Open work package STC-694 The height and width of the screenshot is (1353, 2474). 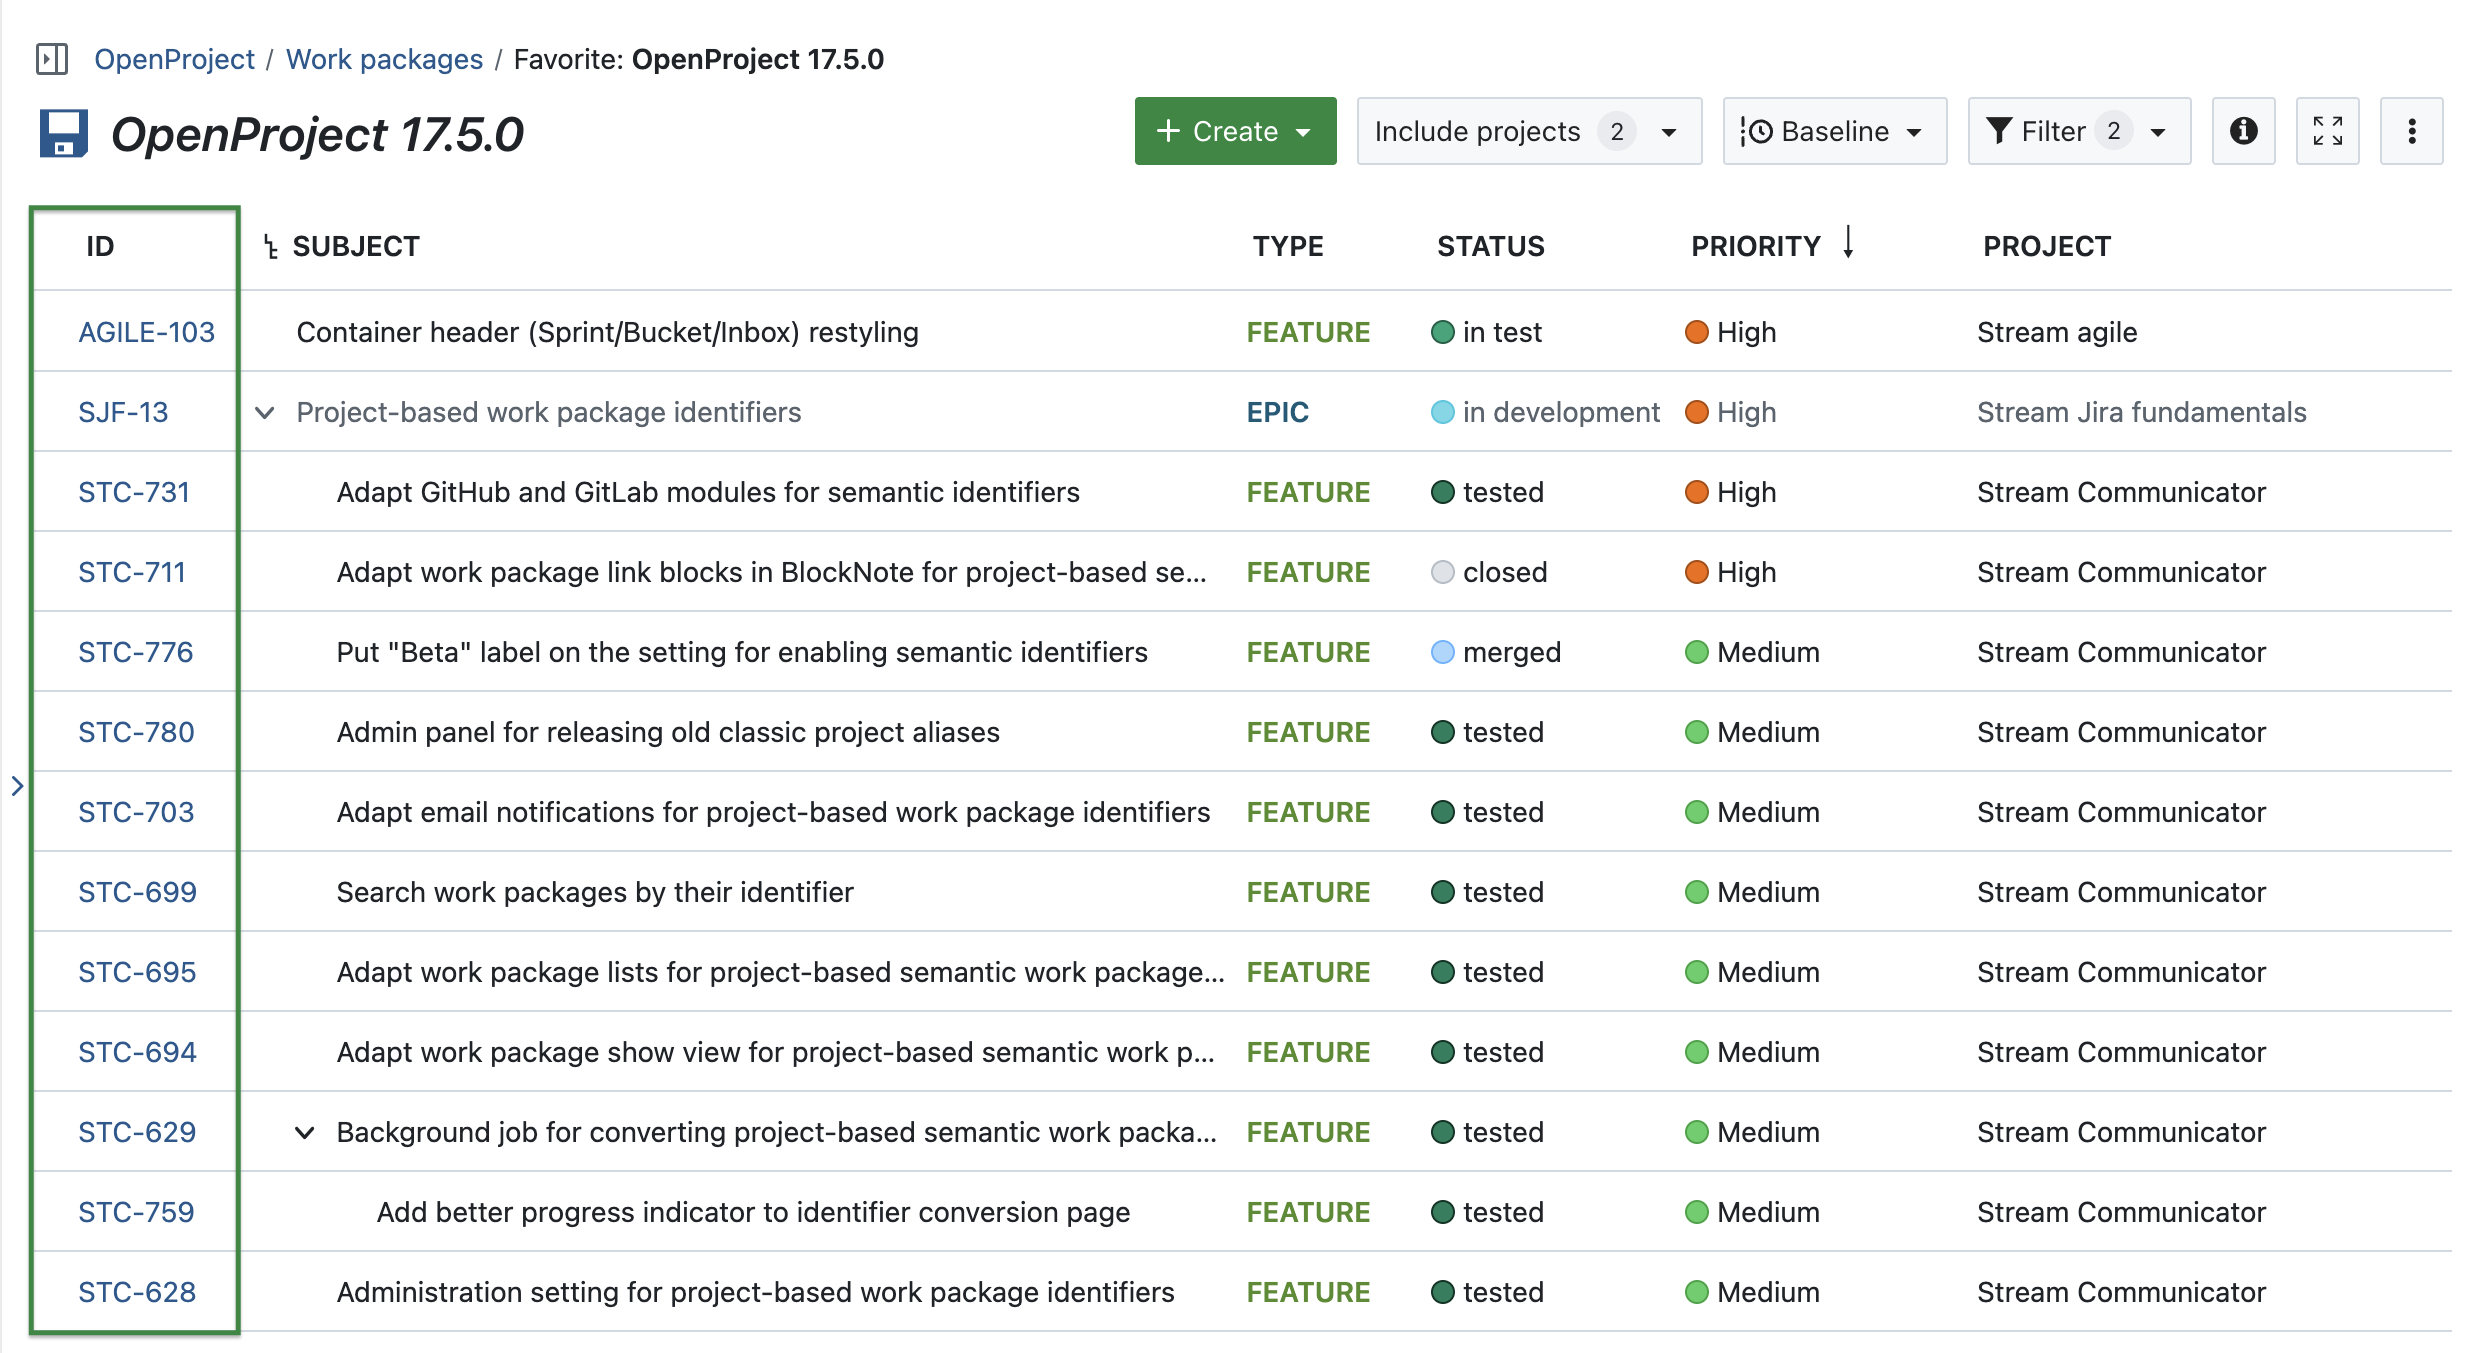click(x=137, y=1052)
